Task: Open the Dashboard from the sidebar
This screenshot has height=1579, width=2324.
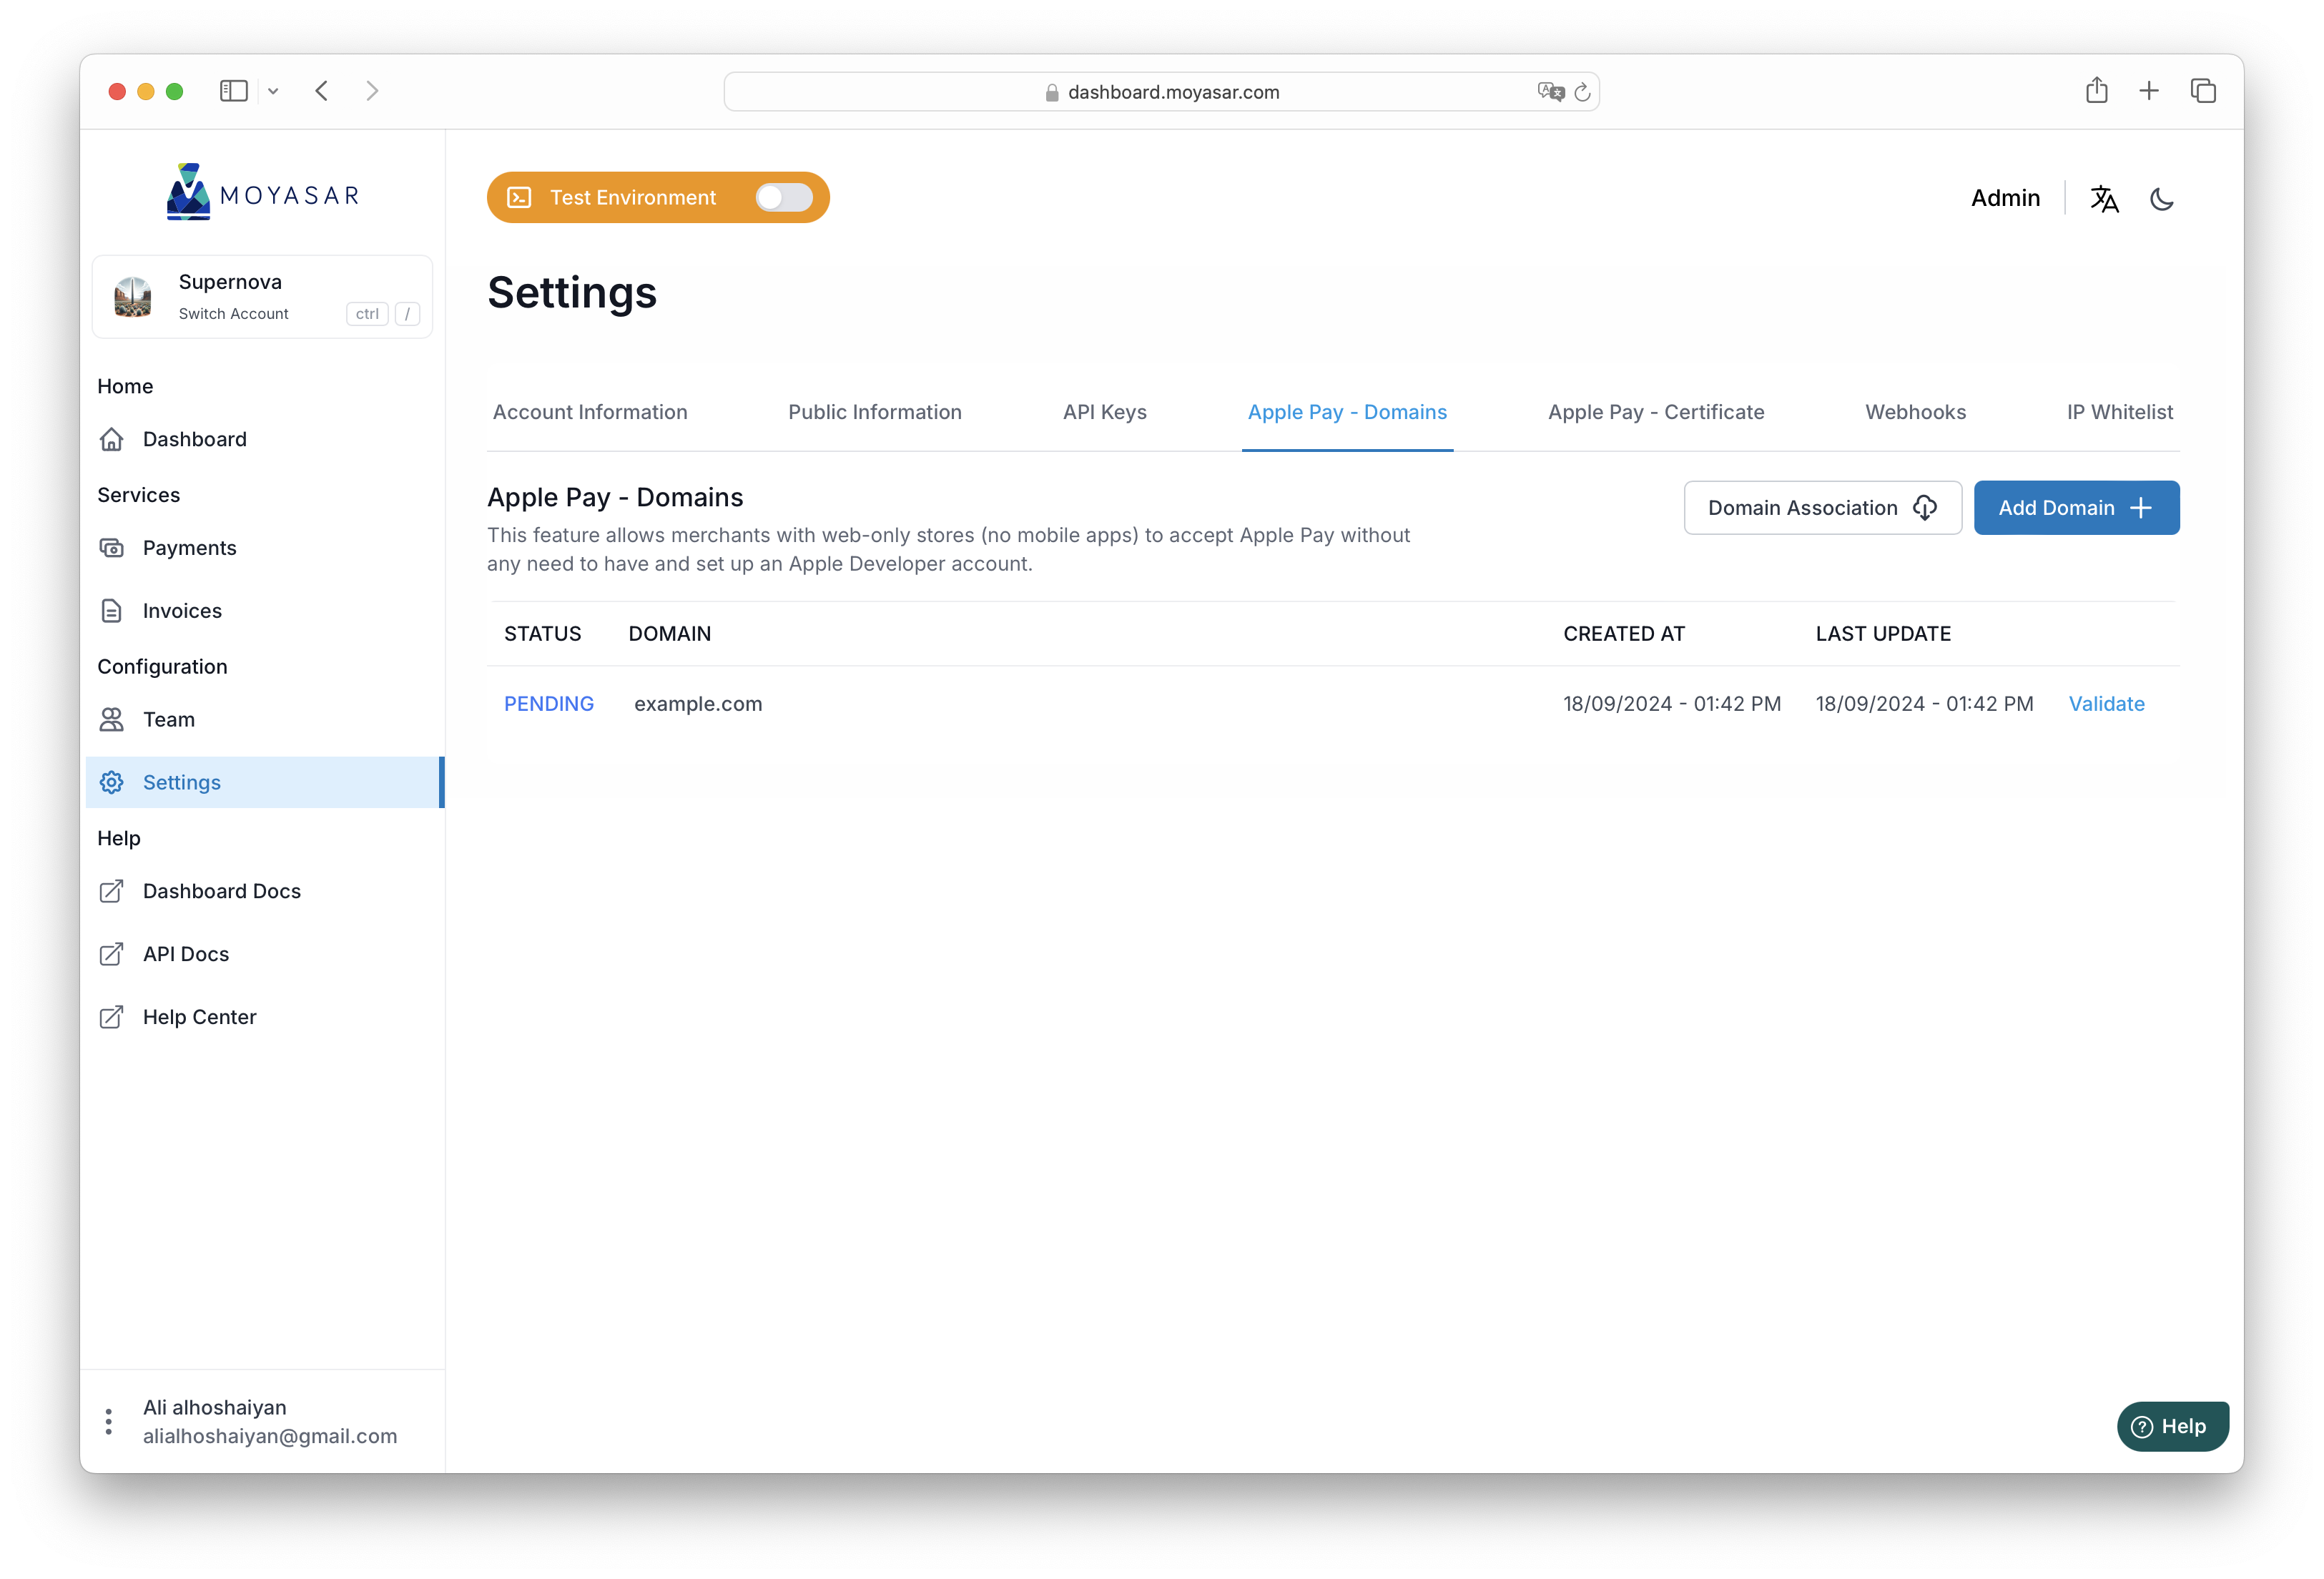Action: coord(113,439)
